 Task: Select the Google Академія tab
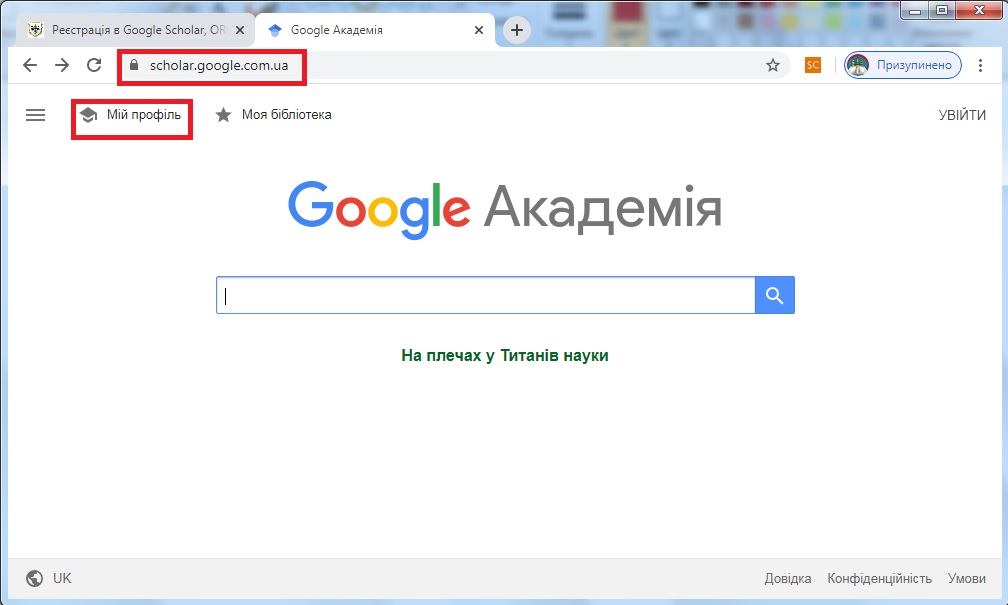[375, 30]
